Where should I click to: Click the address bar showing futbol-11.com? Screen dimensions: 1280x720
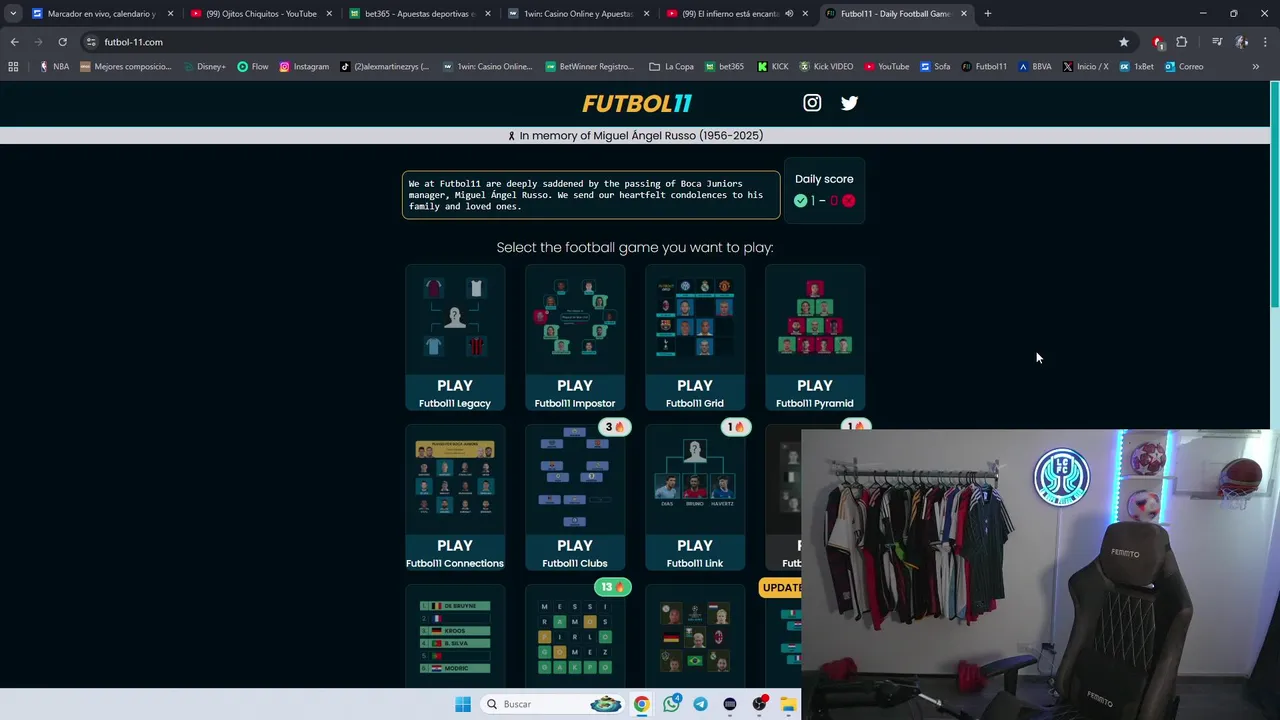coord(600,42)
